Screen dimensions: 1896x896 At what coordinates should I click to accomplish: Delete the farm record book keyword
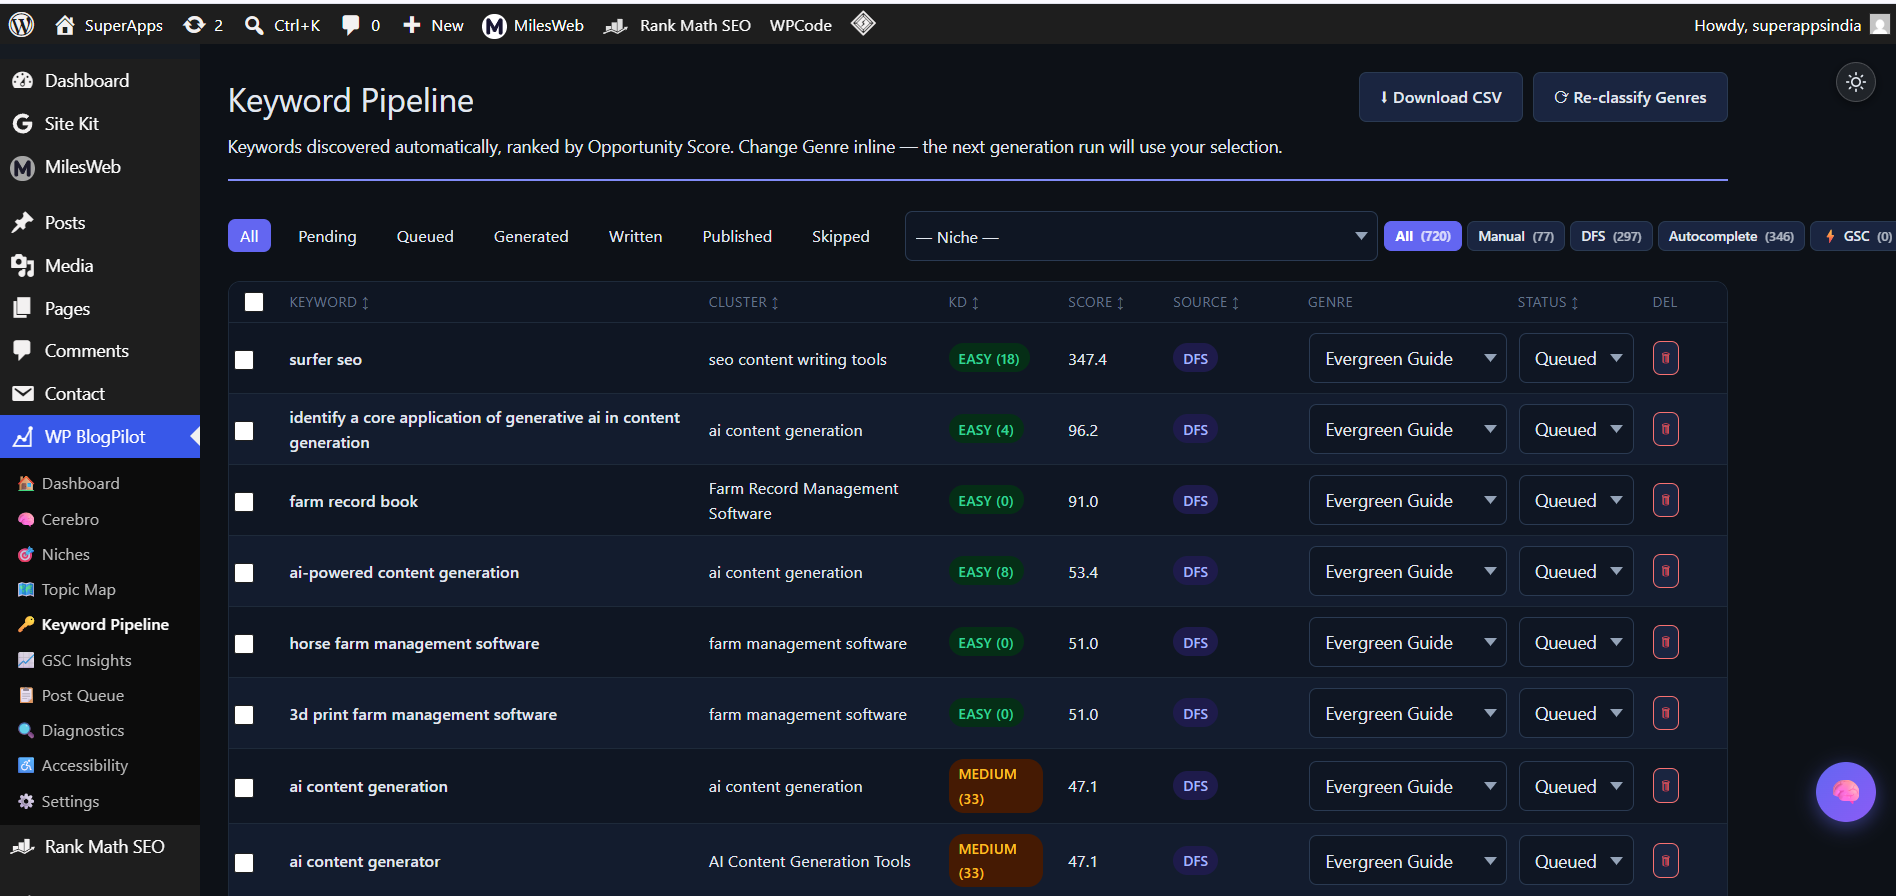[1665, 500]
